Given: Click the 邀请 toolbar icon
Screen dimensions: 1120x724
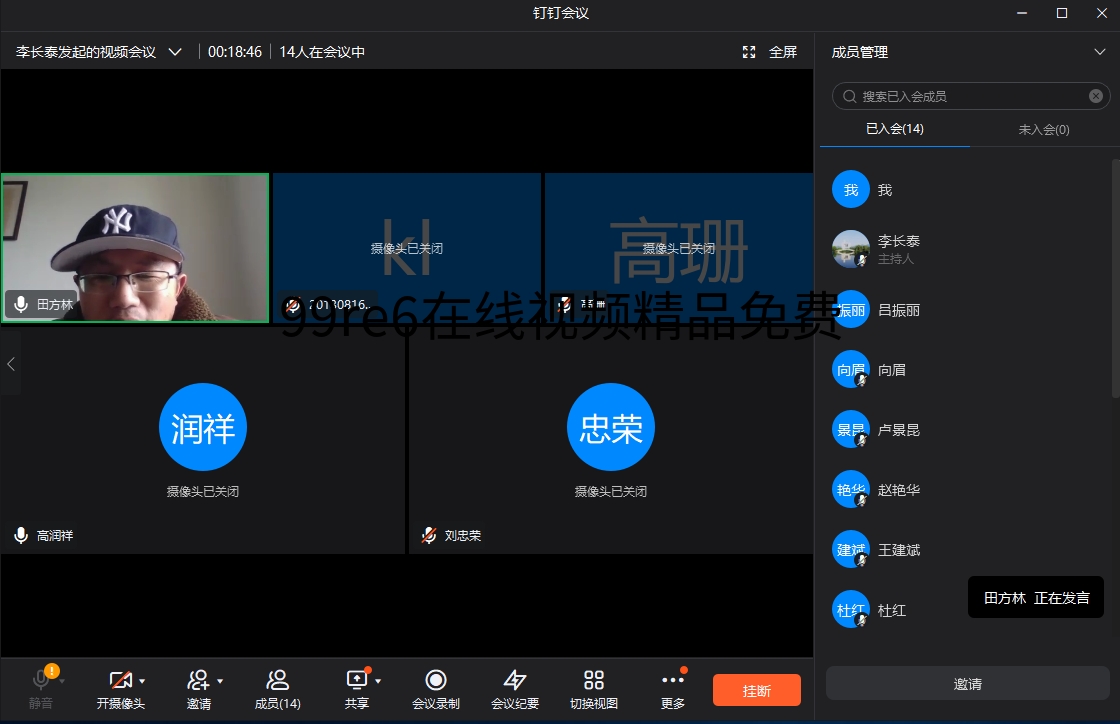Looking at the screenshot, I should pos(198,690).
